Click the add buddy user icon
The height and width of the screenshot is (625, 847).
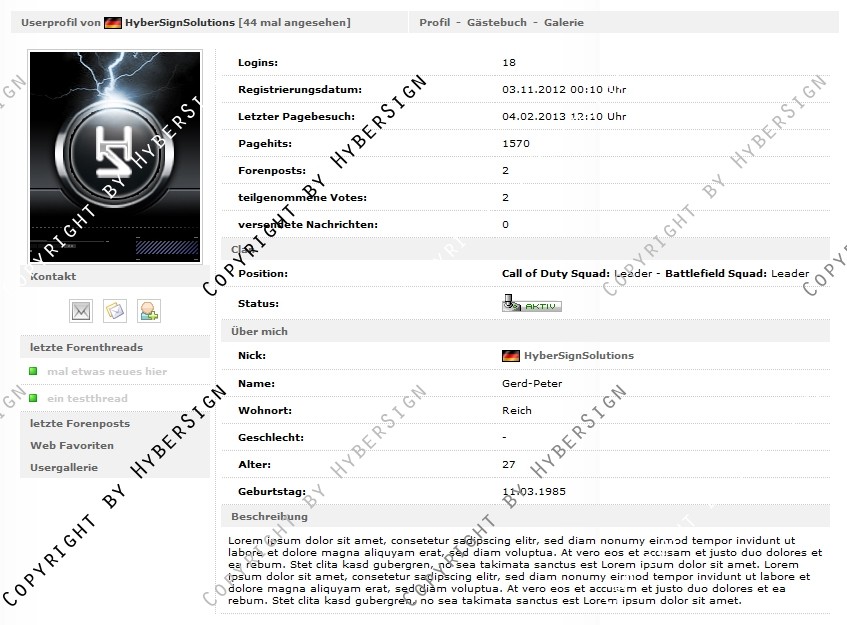(149, 311)
